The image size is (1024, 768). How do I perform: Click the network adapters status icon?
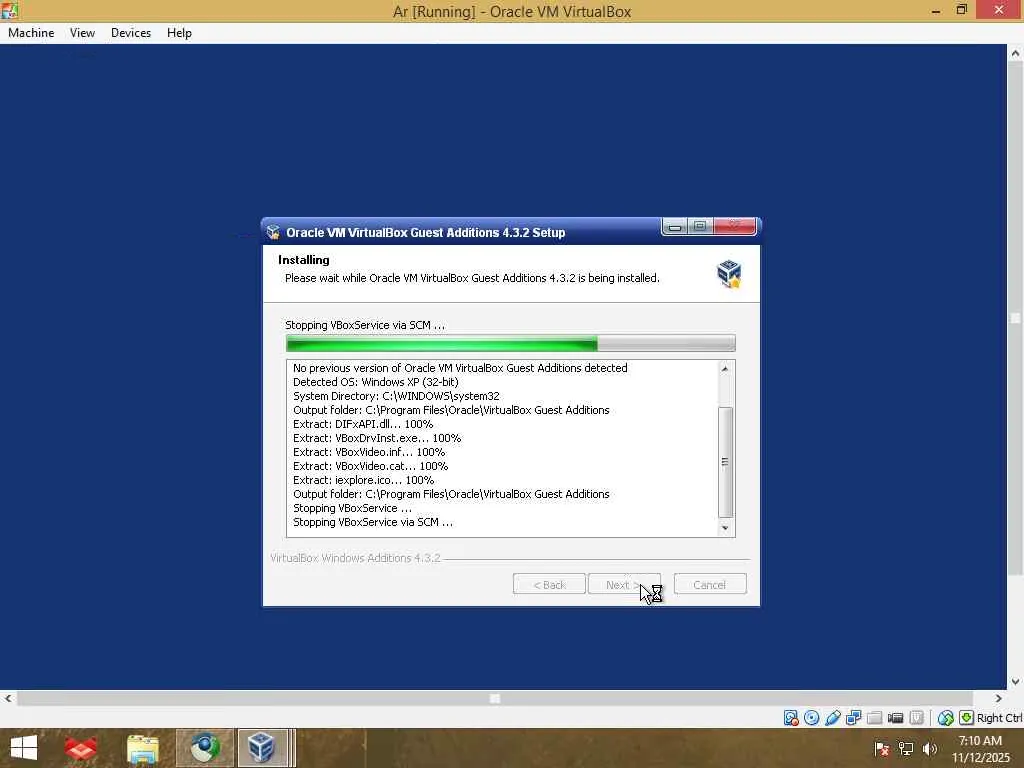coord(854,718)
